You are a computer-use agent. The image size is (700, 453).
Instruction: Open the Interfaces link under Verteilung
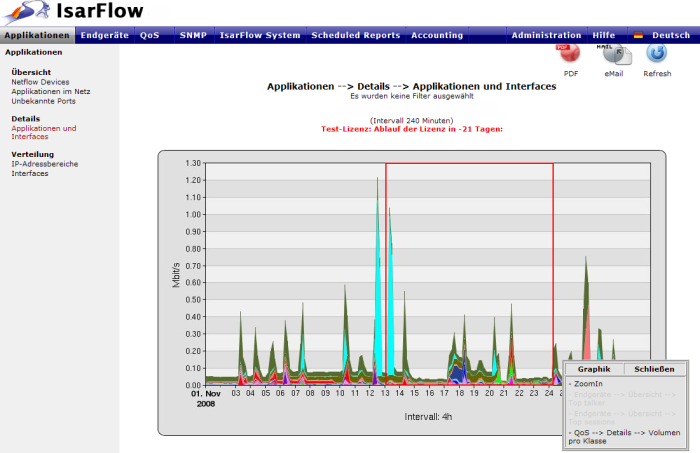tap(30, 173)
